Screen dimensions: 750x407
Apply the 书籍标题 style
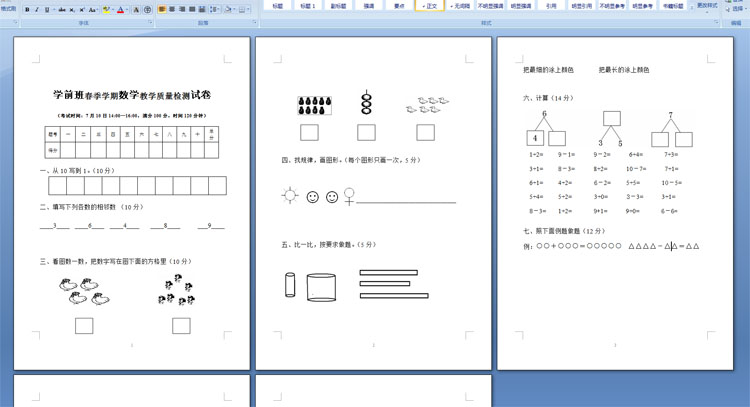673,6
